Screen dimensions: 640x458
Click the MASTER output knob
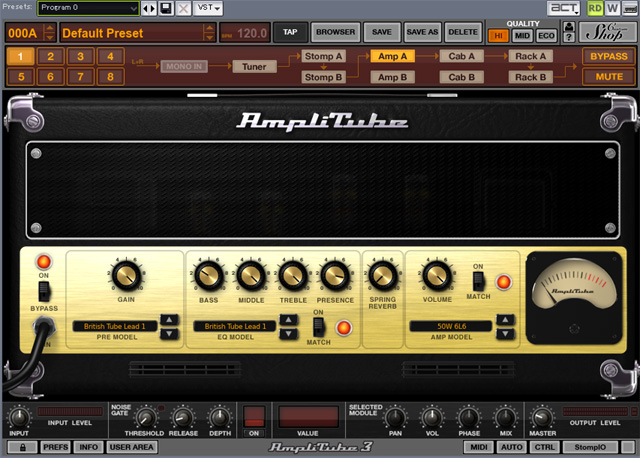pyautogui.click(x=542, y=418)
